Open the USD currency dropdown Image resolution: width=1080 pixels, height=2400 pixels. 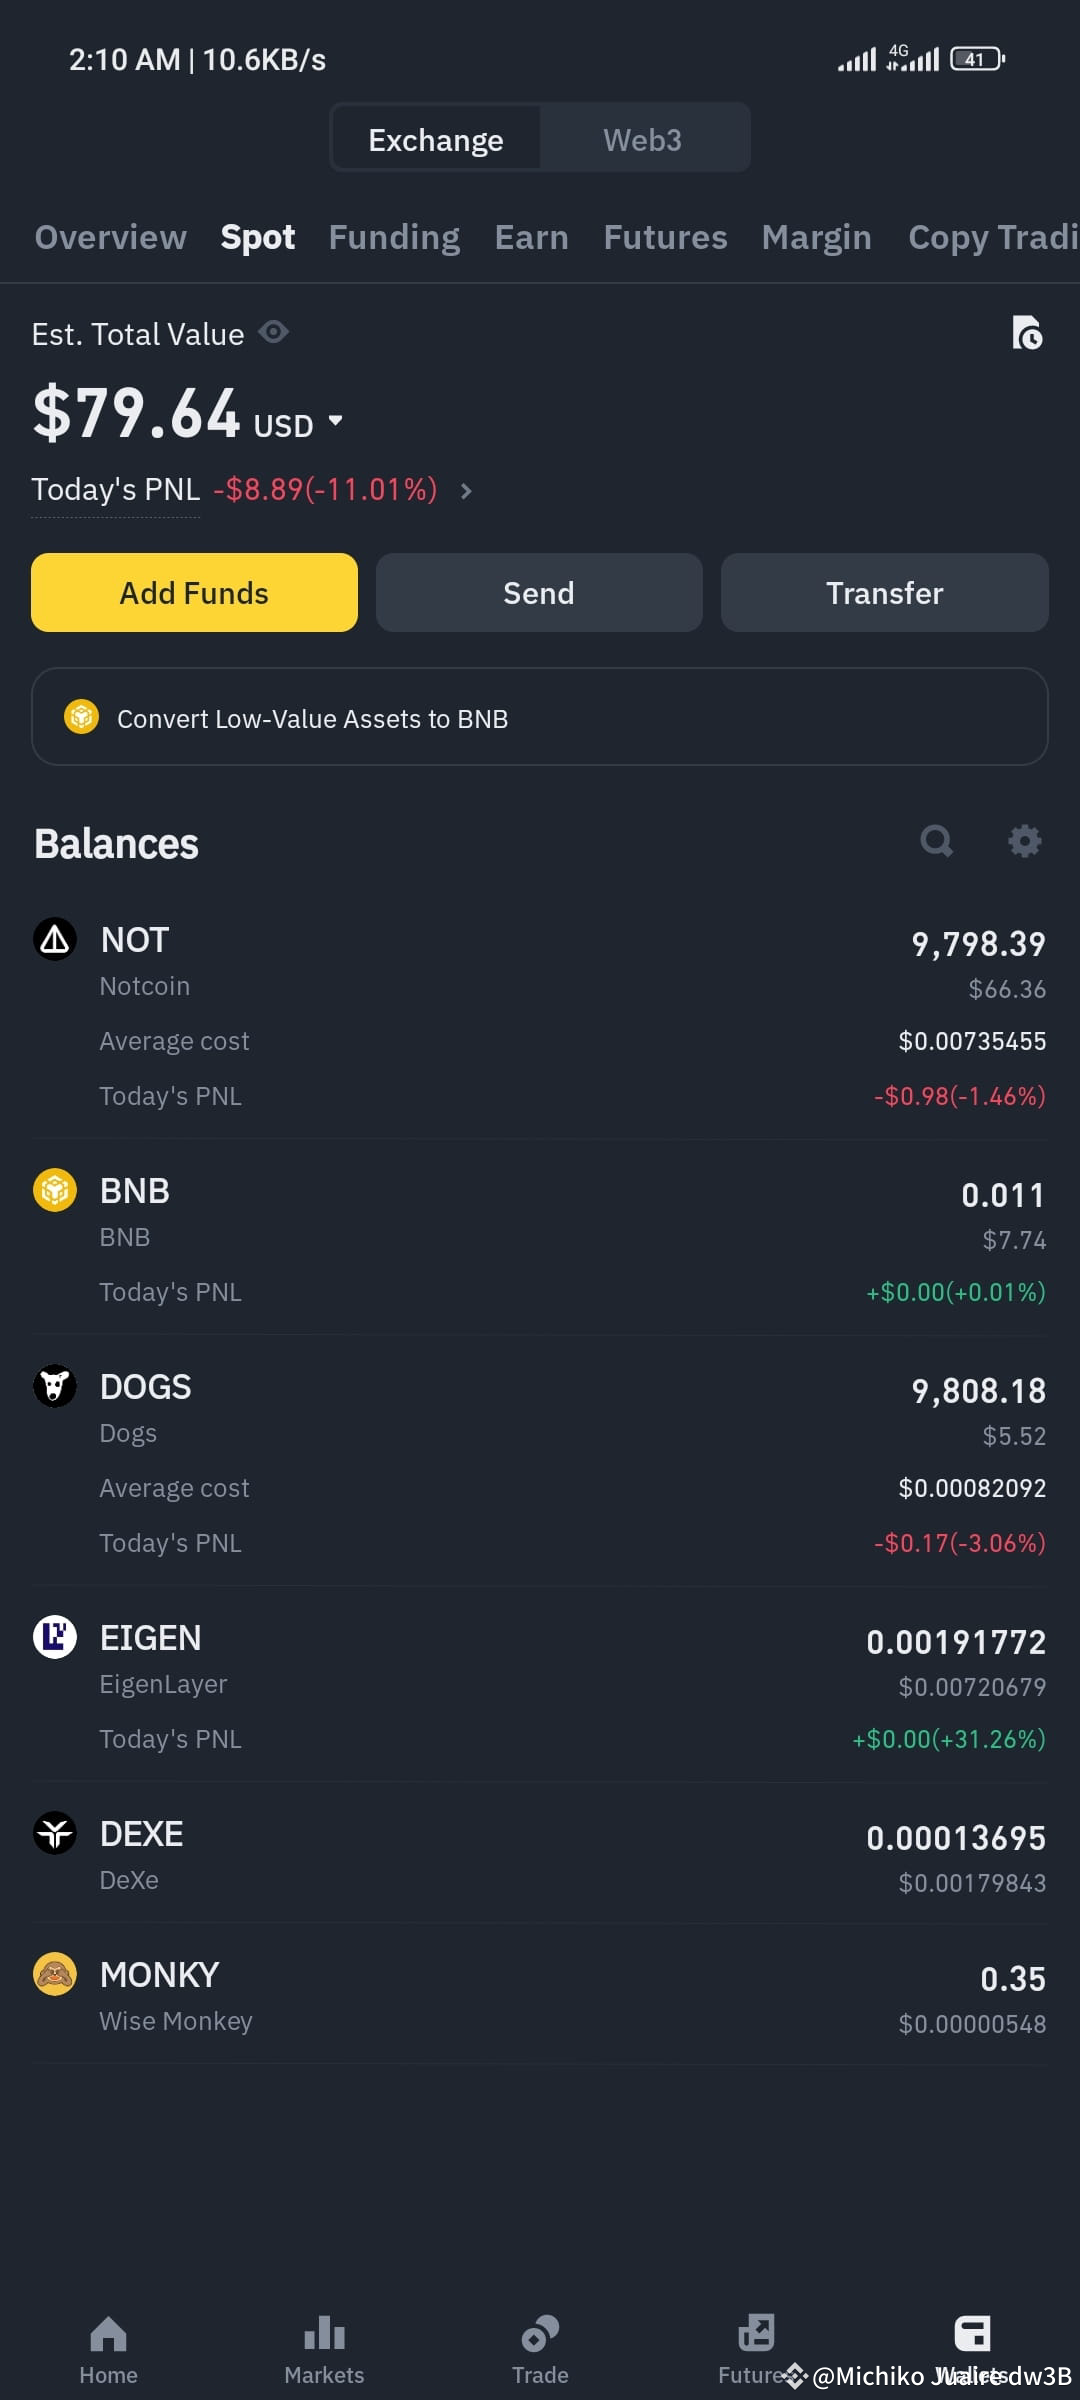[x=300, y=423]
